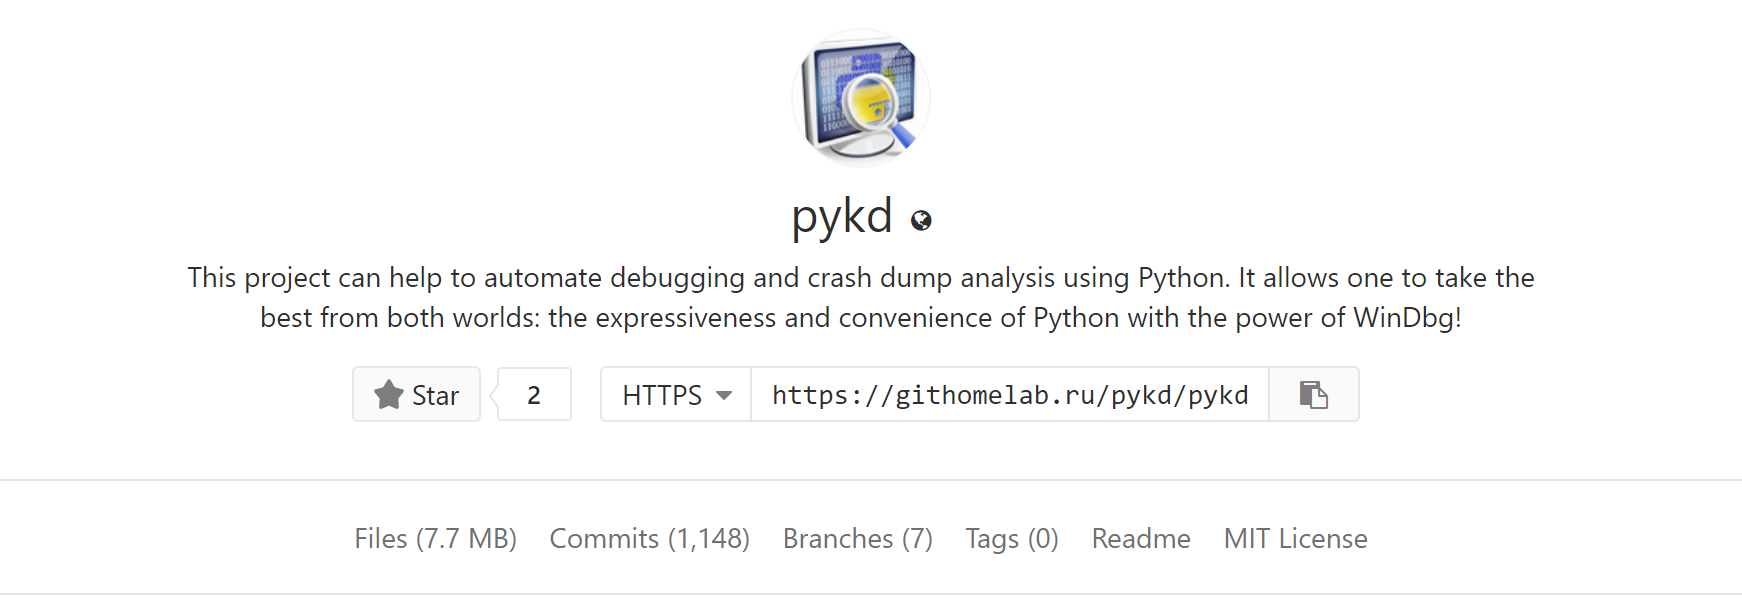Click the pykd project avatar image

point(861,98)
